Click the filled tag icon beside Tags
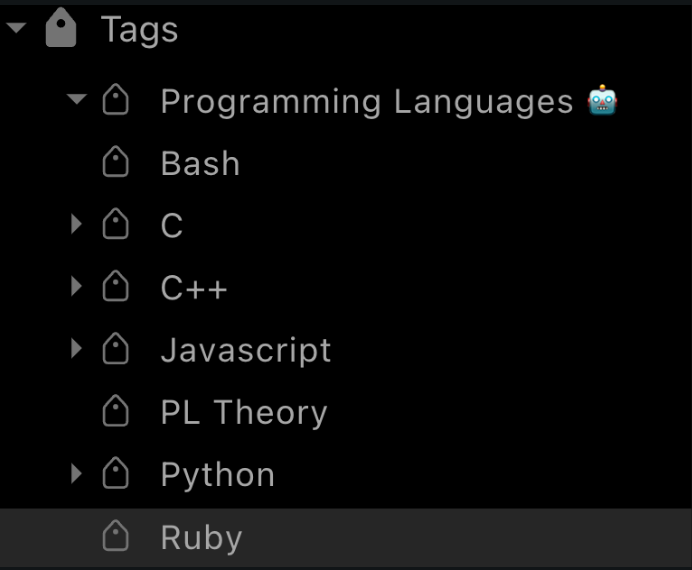This screenshot has height=570, width=692. tap(61, 30)
